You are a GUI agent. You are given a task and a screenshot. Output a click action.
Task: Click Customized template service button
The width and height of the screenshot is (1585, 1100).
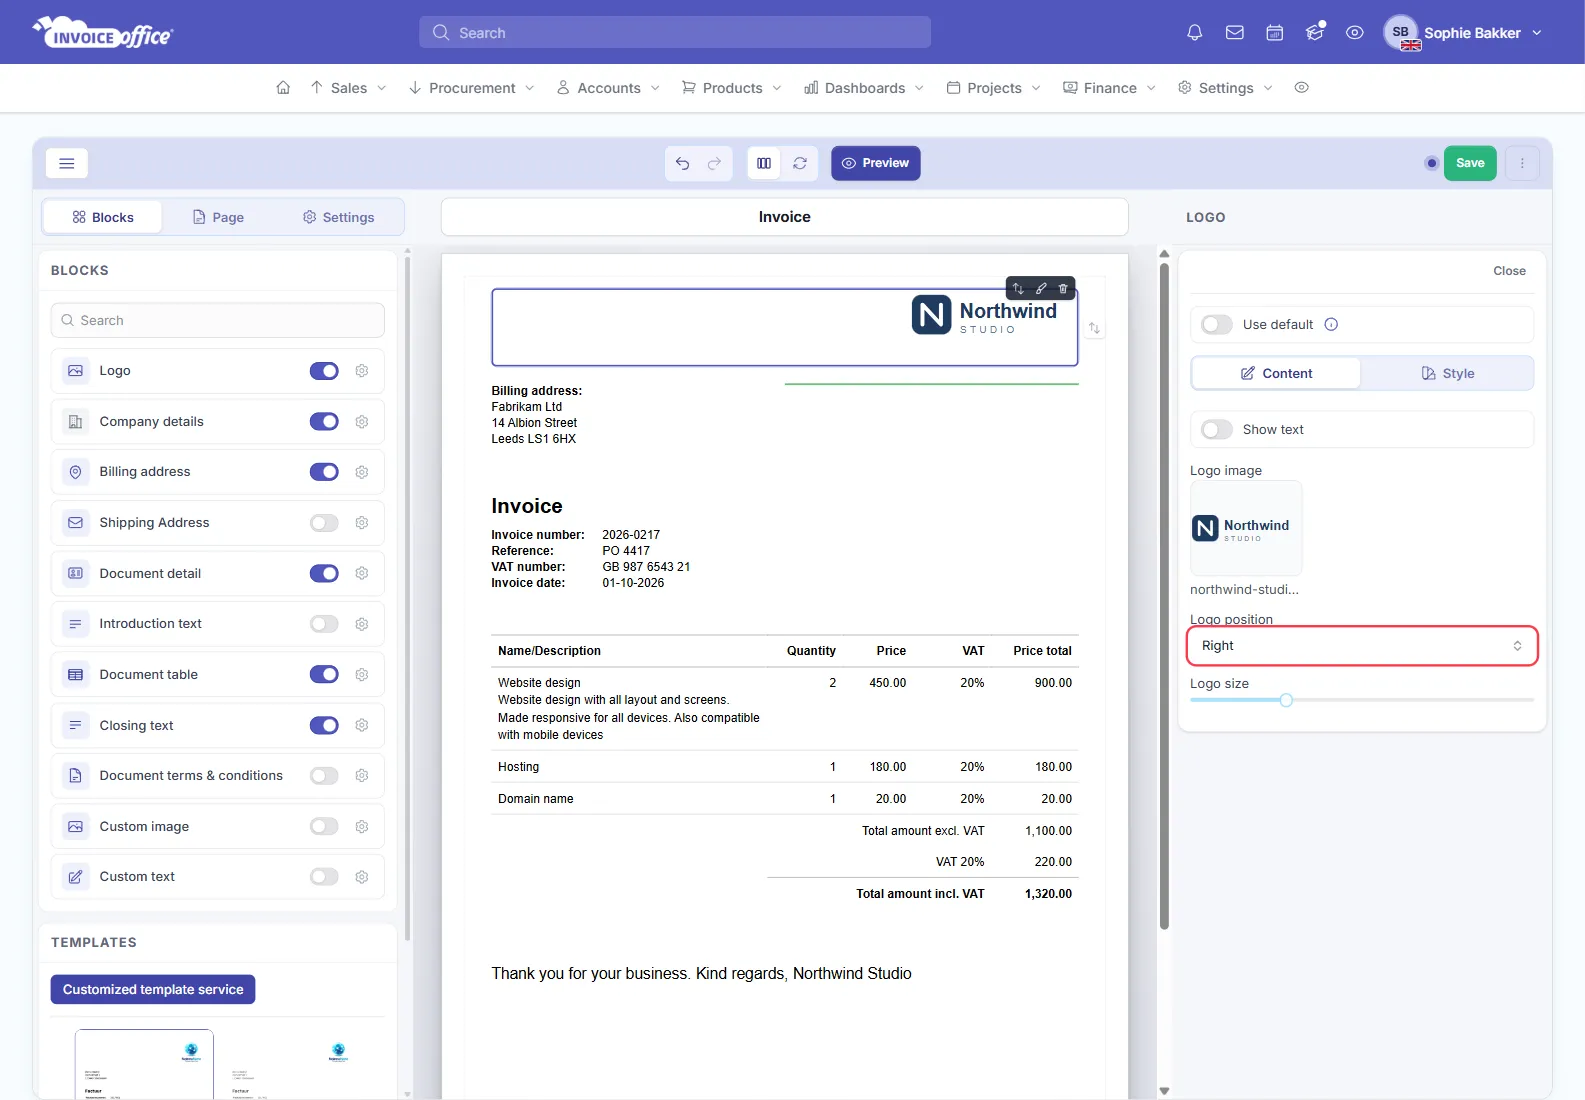(x=153, y=989)
